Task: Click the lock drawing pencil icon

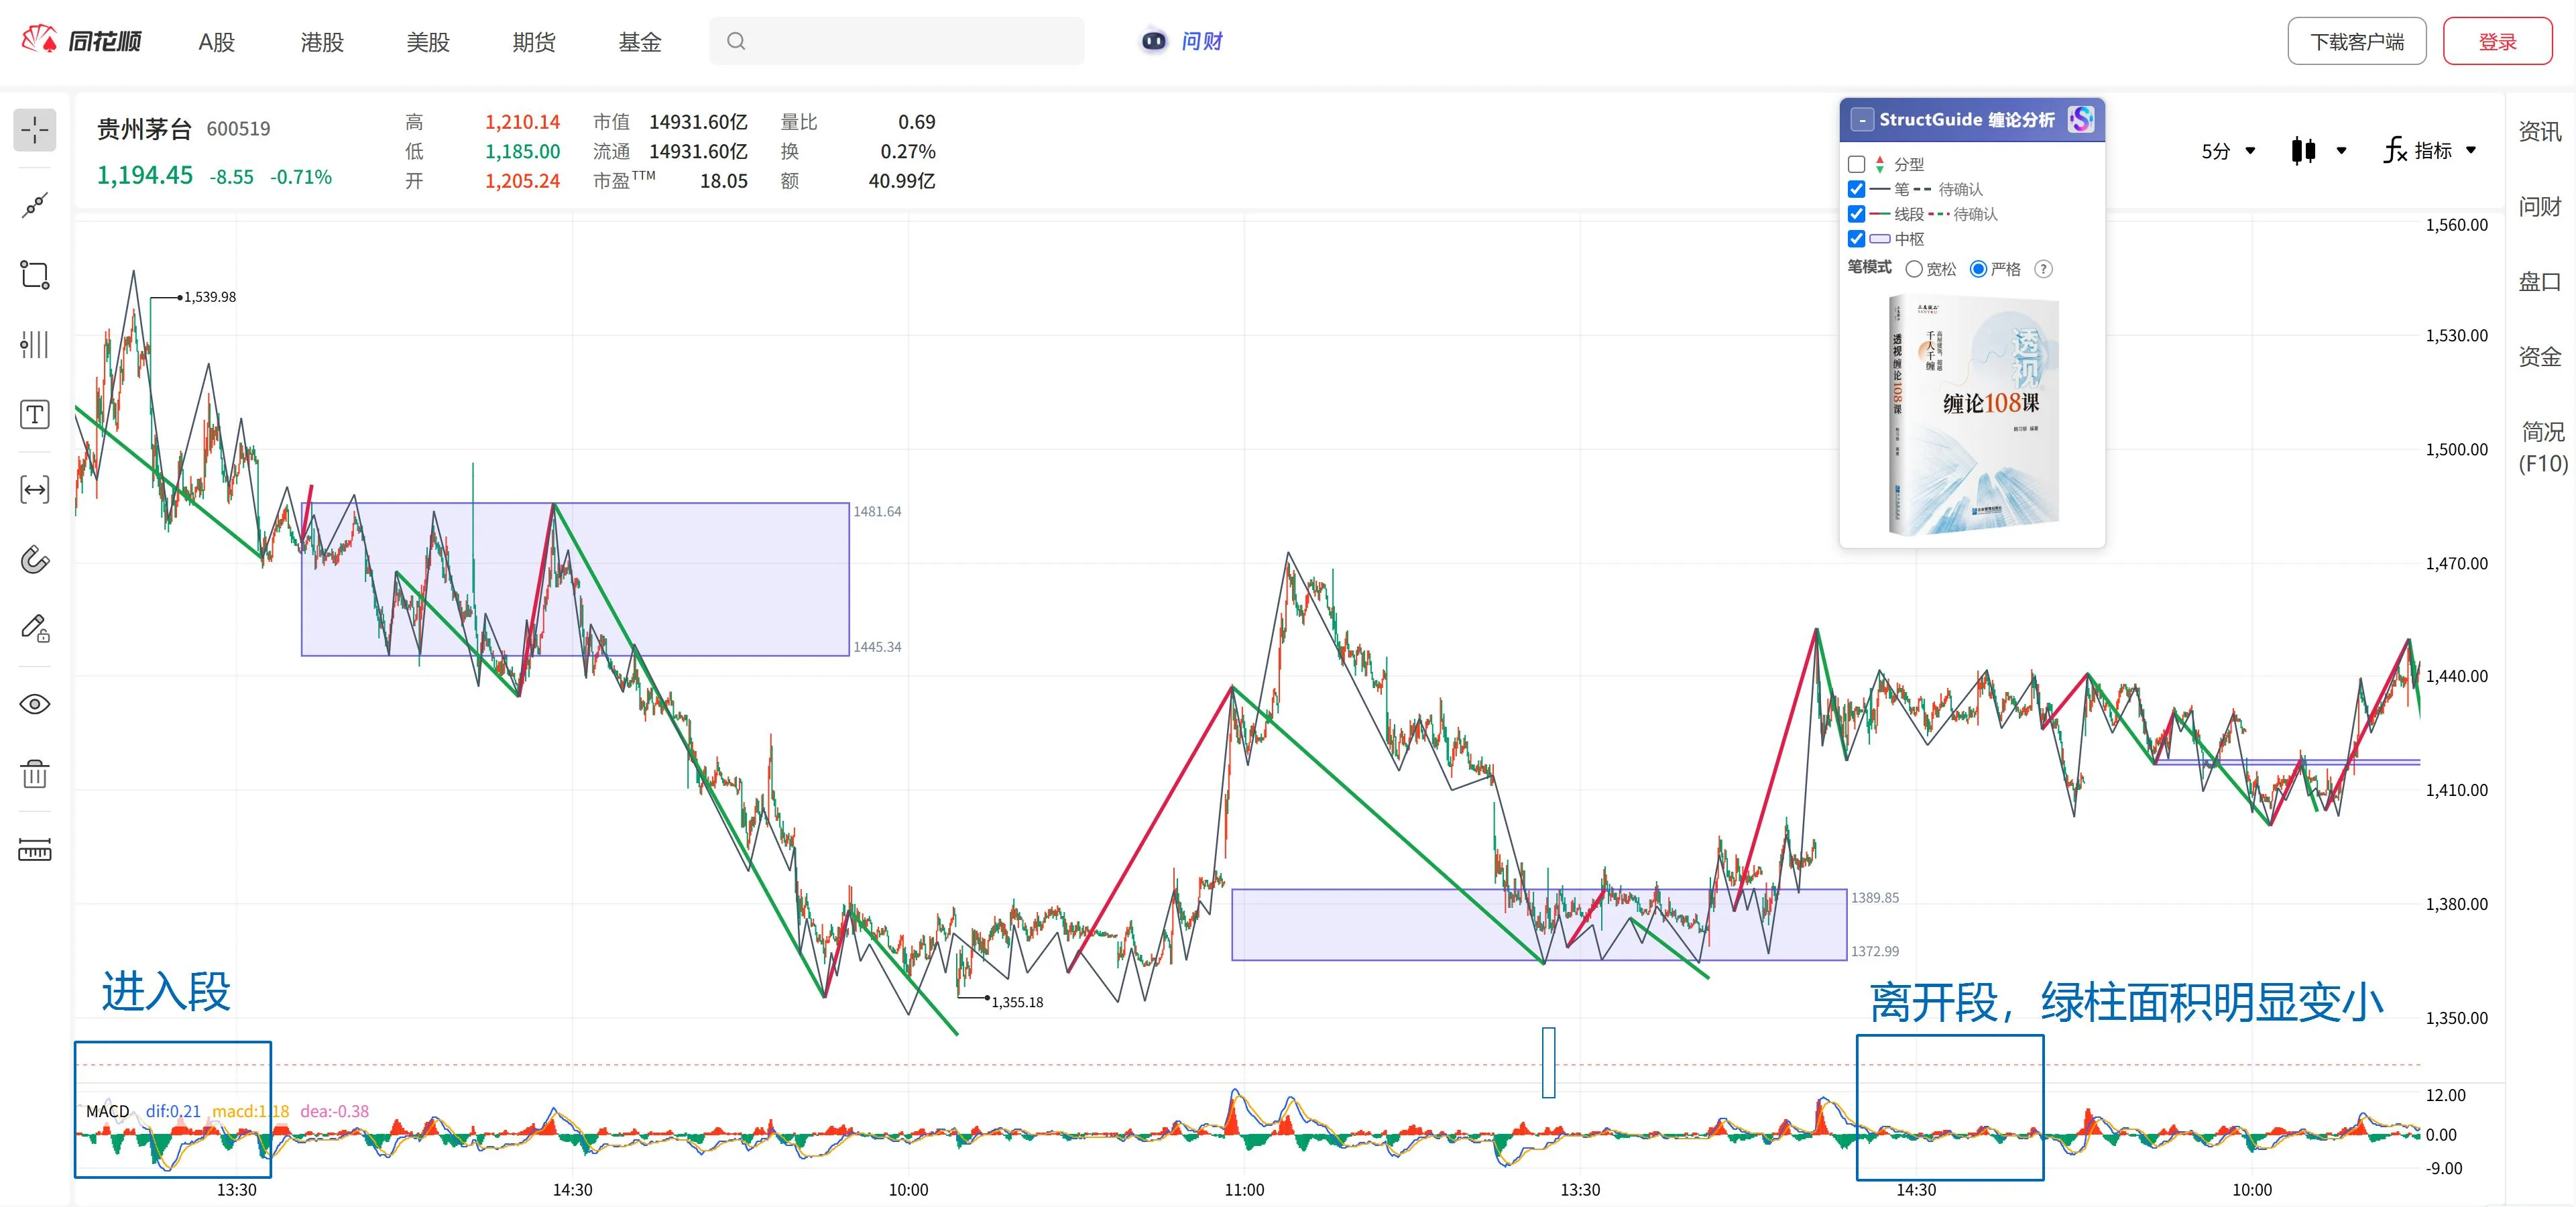Action: pyautogui.click(x=35, y=628)
